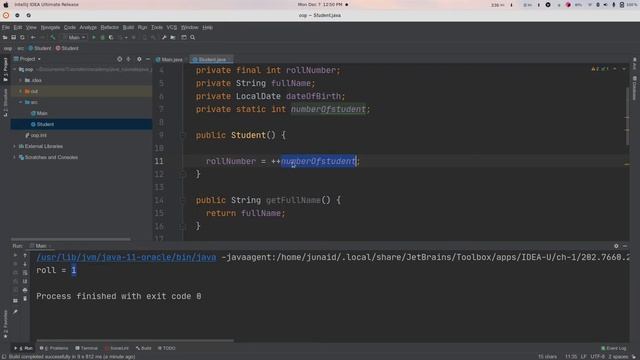The image size is (640, 360).
Task: Expand External Libraries node
Action: [15, 146]
